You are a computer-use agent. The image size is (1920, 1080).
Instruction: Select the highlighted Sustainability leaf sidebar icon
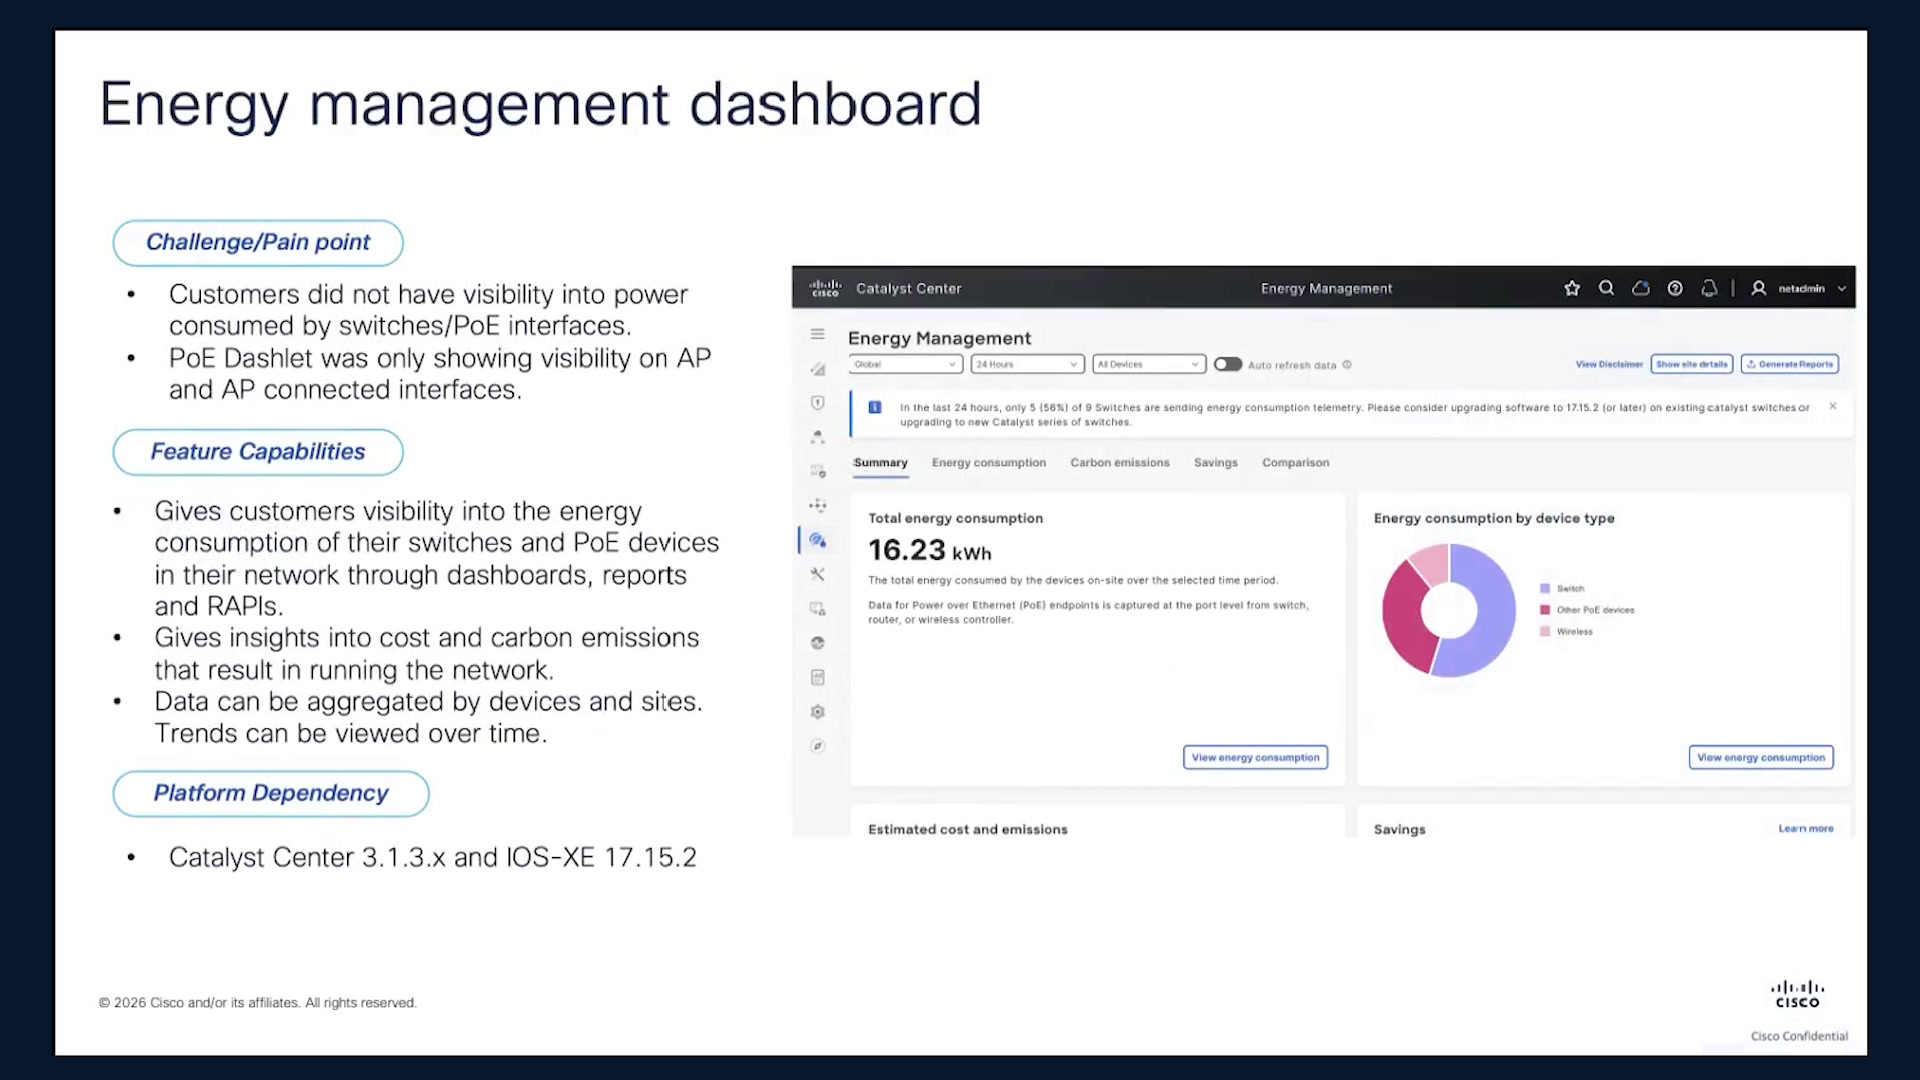pyautogui.click(x=817, y=540)
